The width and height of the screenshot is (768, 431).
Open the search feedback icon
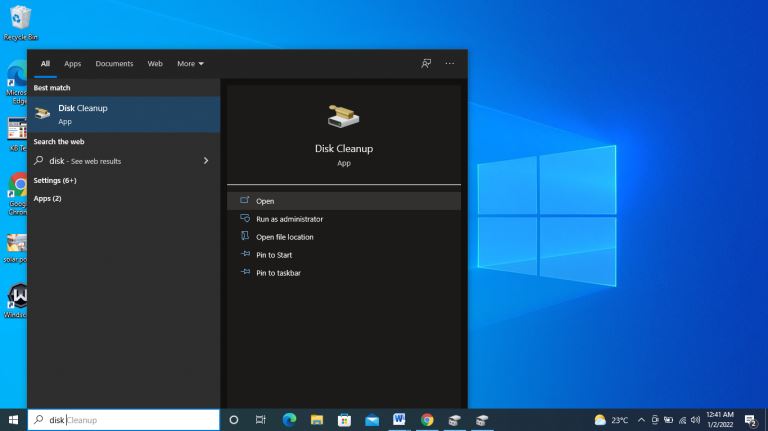coord(426,63)
